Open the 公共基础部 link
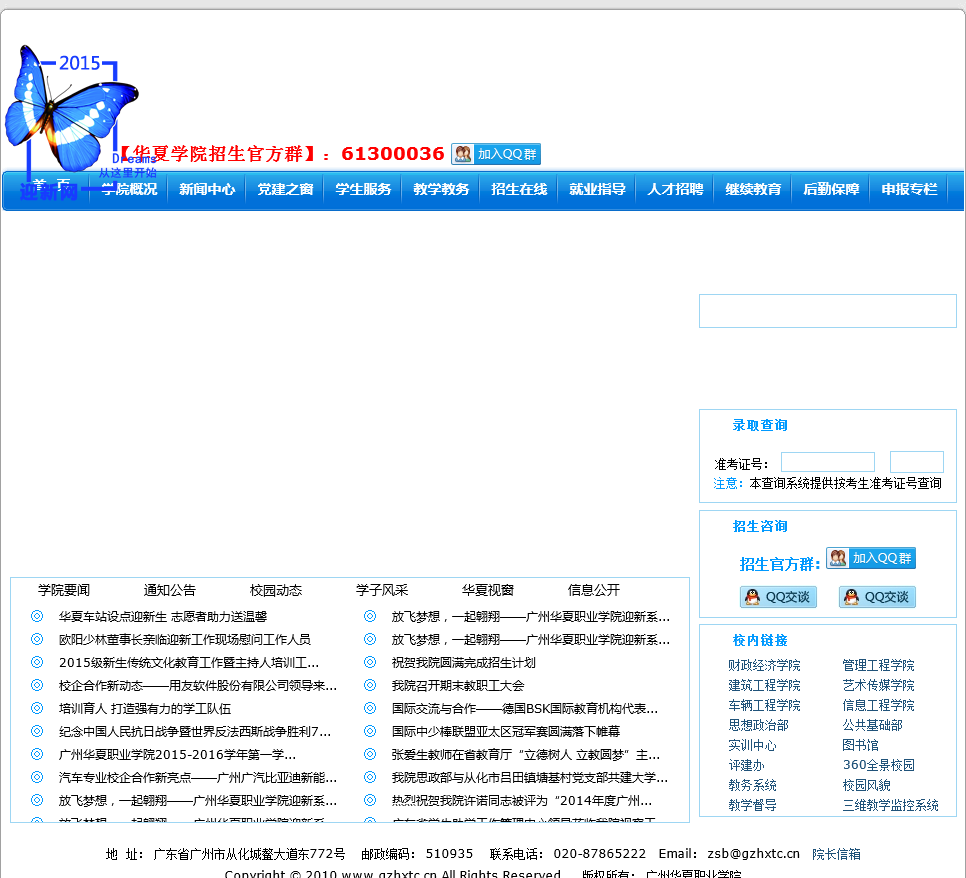Image resolution: width=966 pixels, height=878 pixels. tap(872, 725)
